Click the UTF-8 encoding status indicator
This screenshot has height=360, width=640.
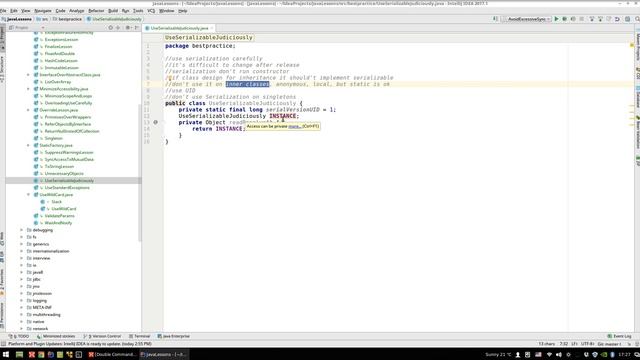(587, 344)
